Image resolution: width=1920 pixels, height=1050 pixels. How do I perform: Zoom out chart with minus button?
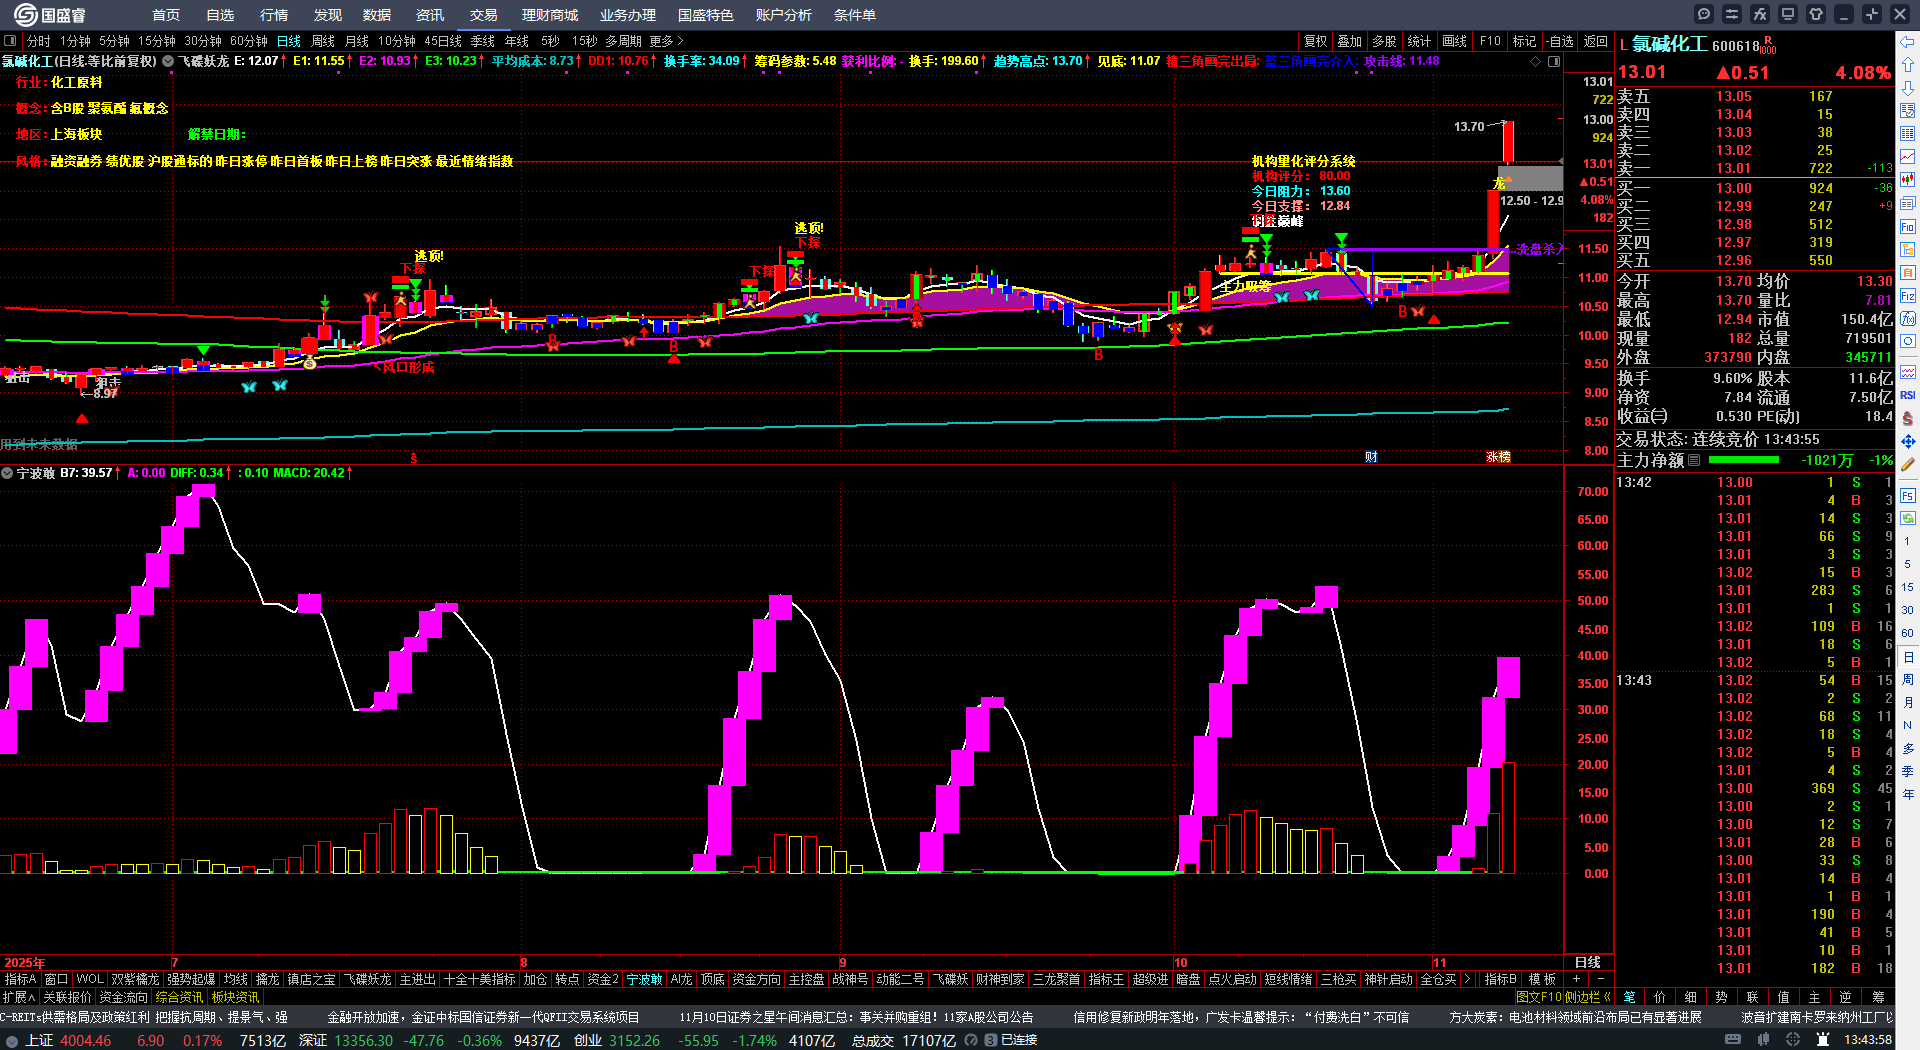click(1600, 979)
